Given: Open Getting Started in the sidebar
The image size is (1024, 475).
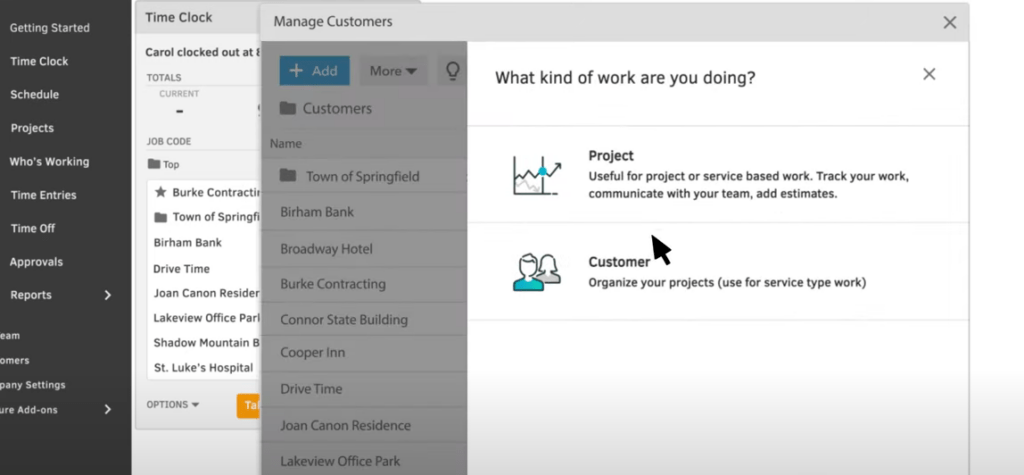Looking at the screenshot, I should (x=50, y=28).
